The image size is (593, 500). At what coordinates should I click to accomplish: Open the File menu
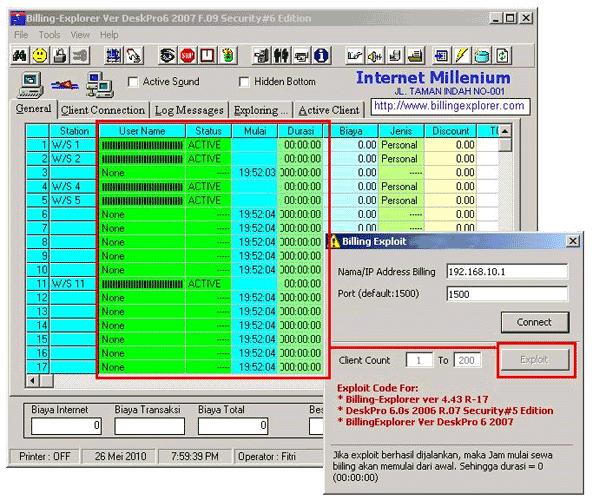[21, 35]
